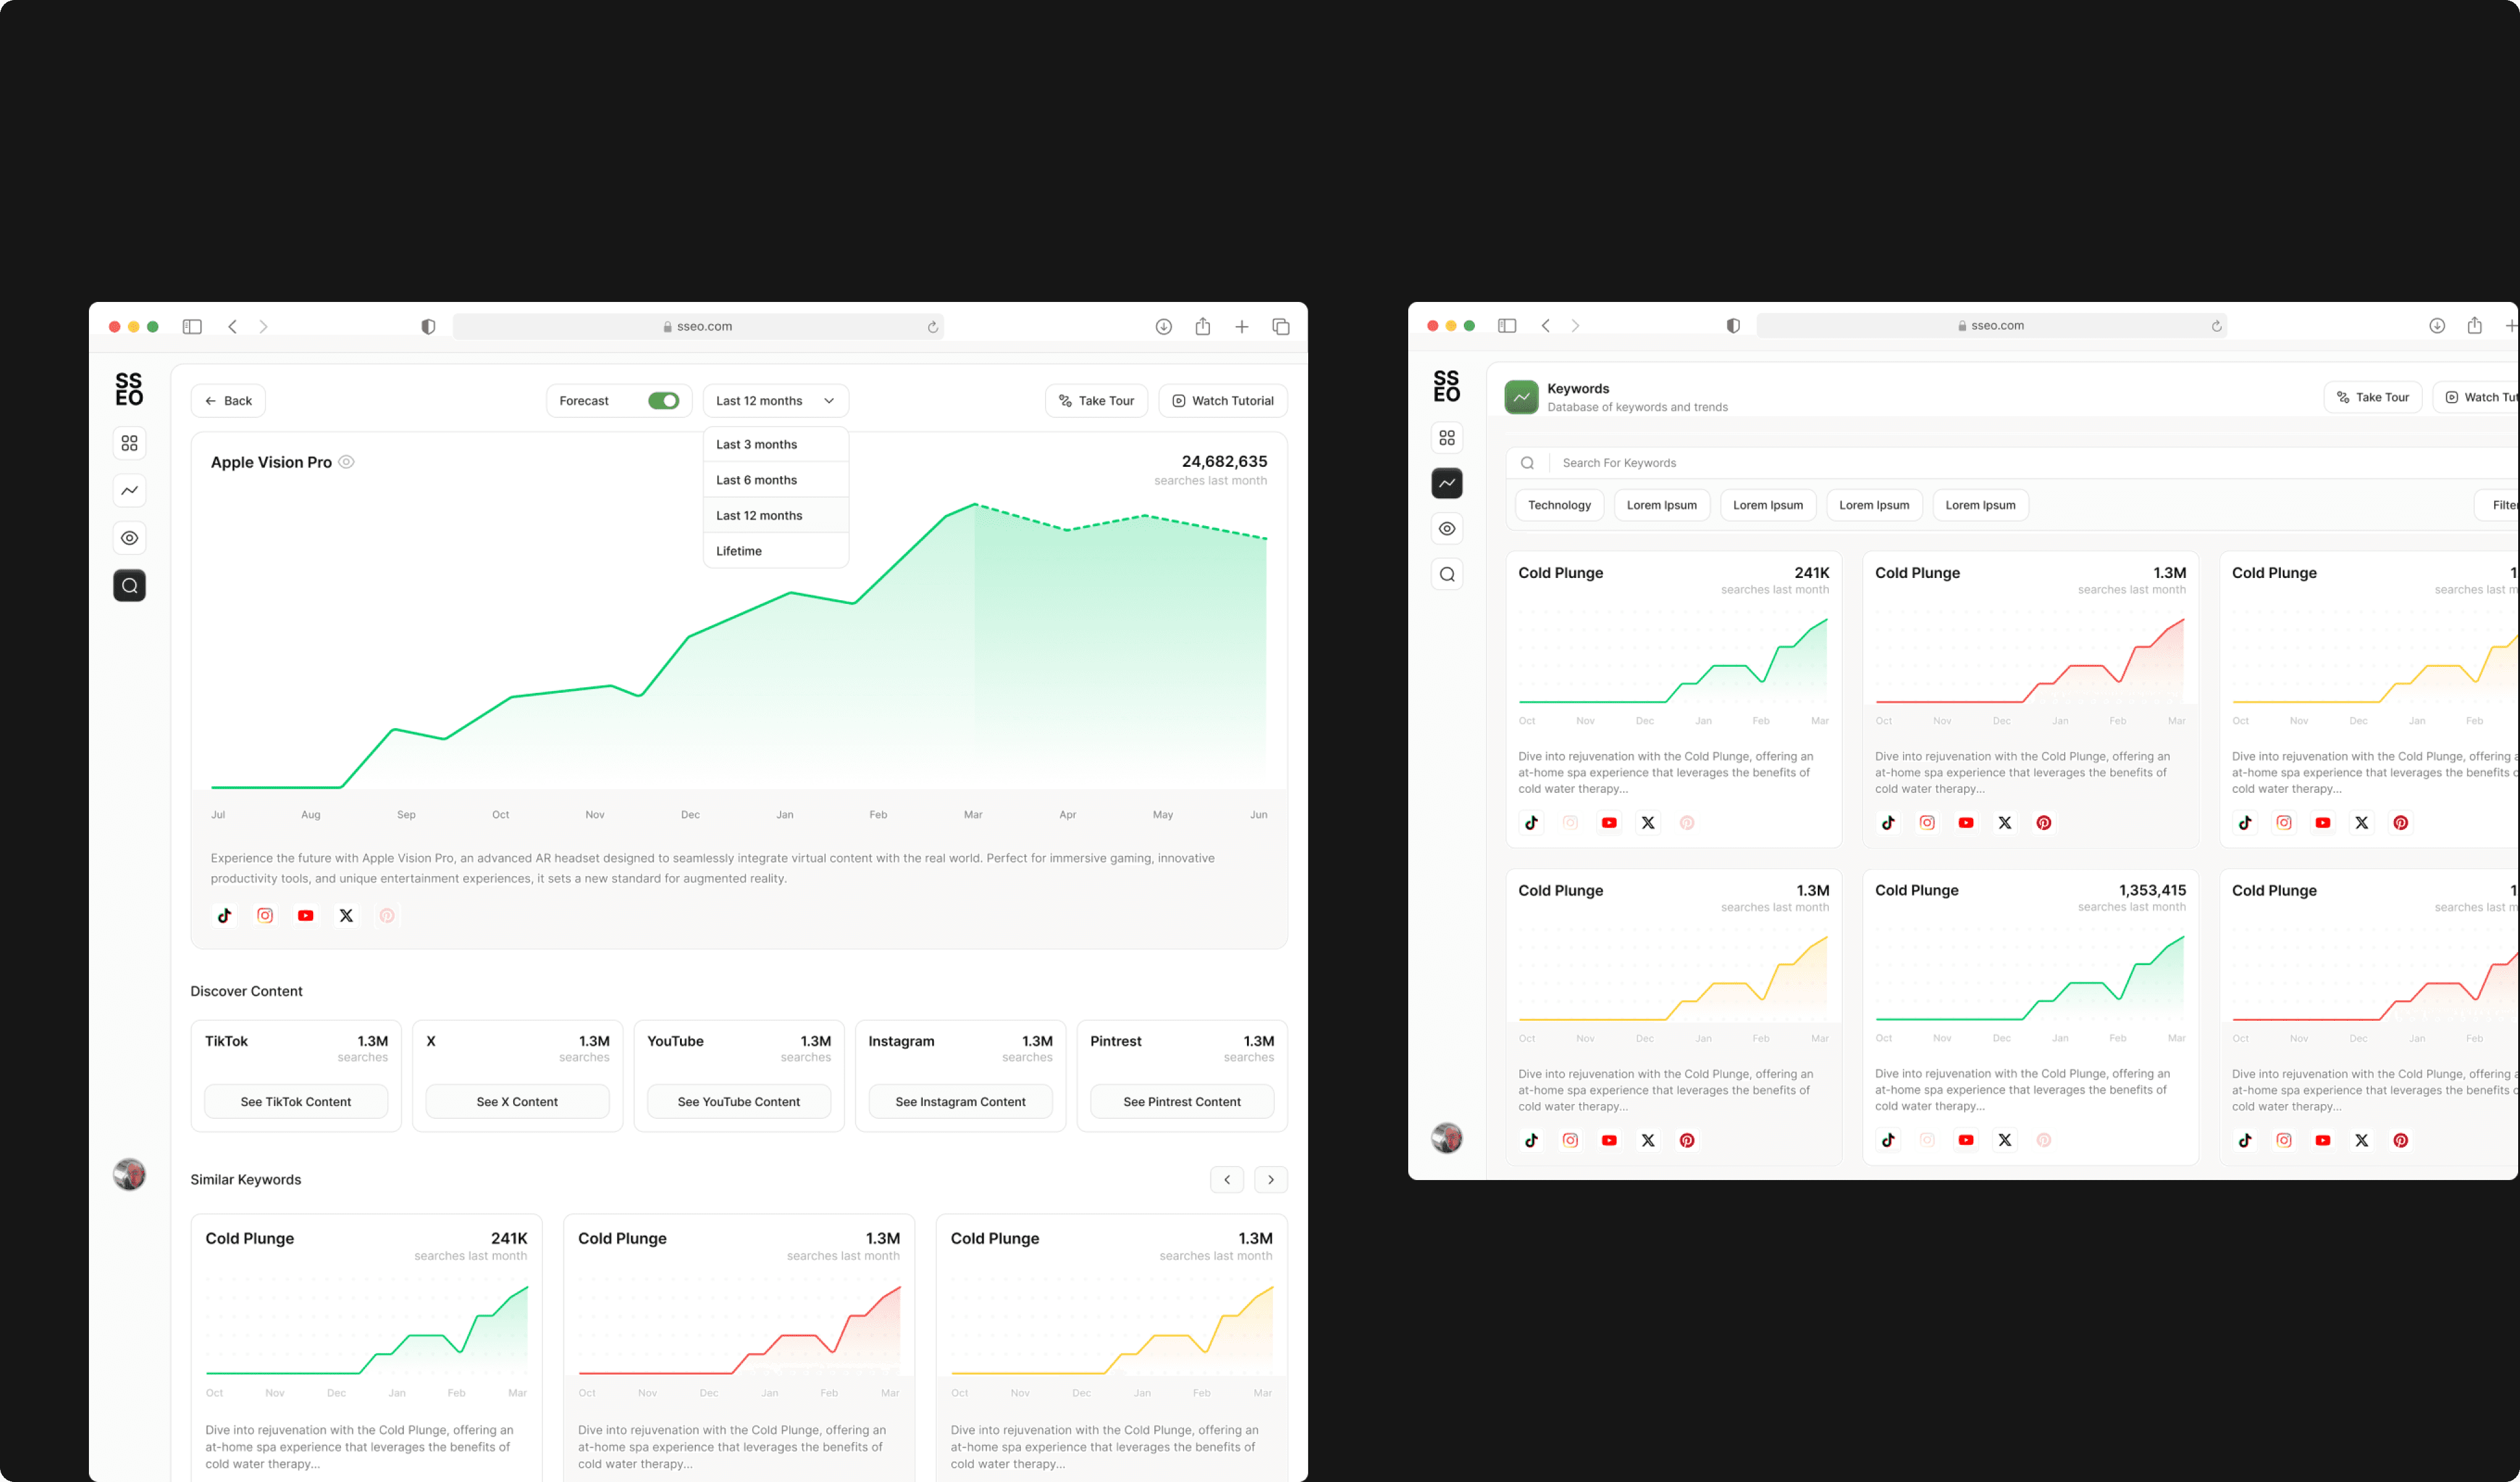Image resolution: width=2520 pixels, height=1482 pixels.
Task: Click the download icon in left browser toolbar
Action: tap(1163, 327)
